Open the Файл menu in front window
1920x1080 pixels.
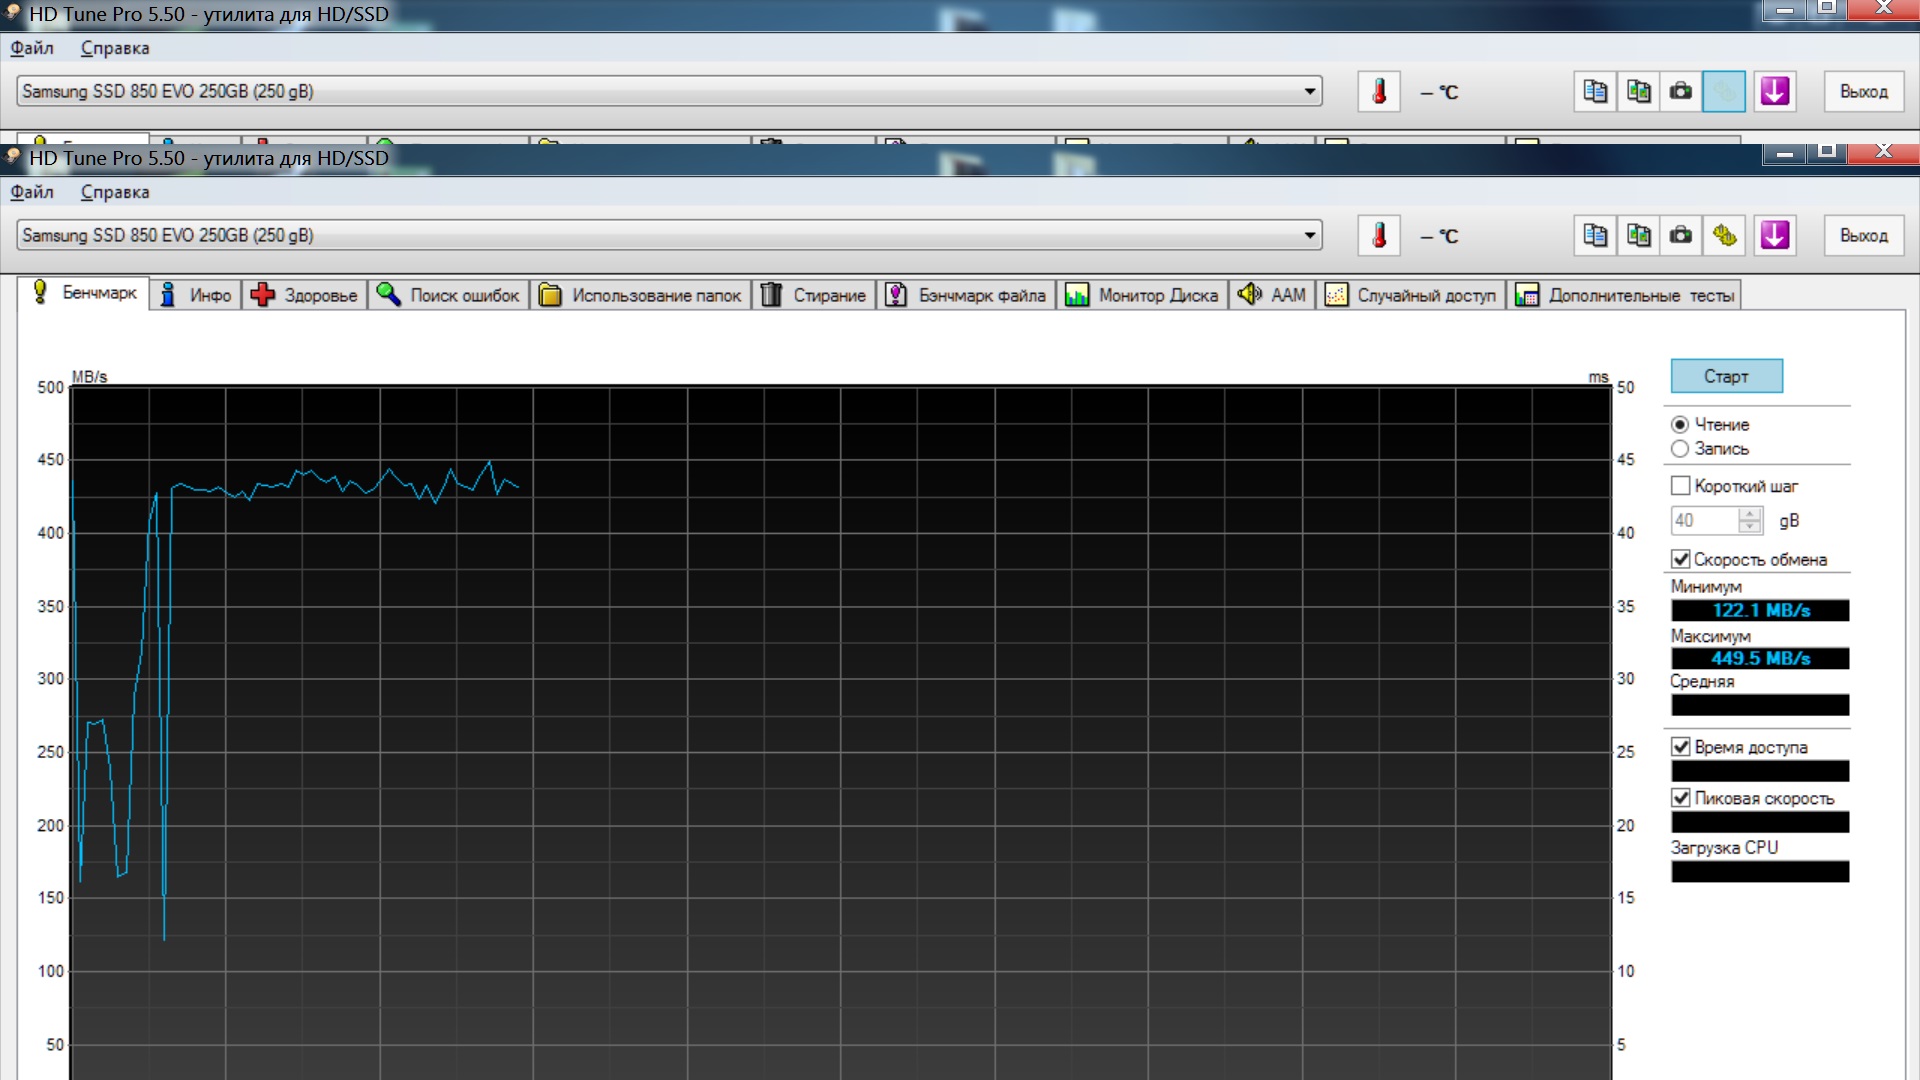coord(32,192)
